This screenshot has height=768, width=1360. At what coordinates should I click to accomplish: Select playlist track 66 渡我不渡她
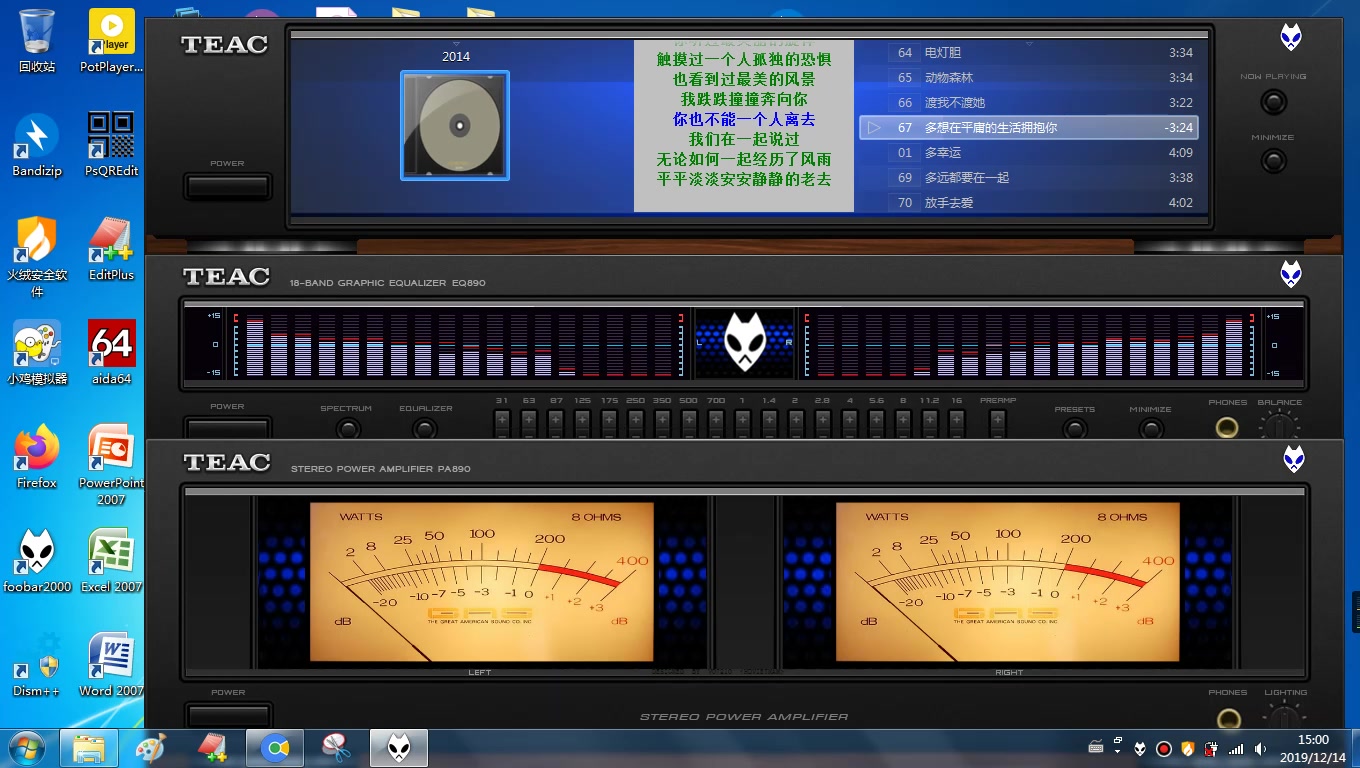point(1028,102)
